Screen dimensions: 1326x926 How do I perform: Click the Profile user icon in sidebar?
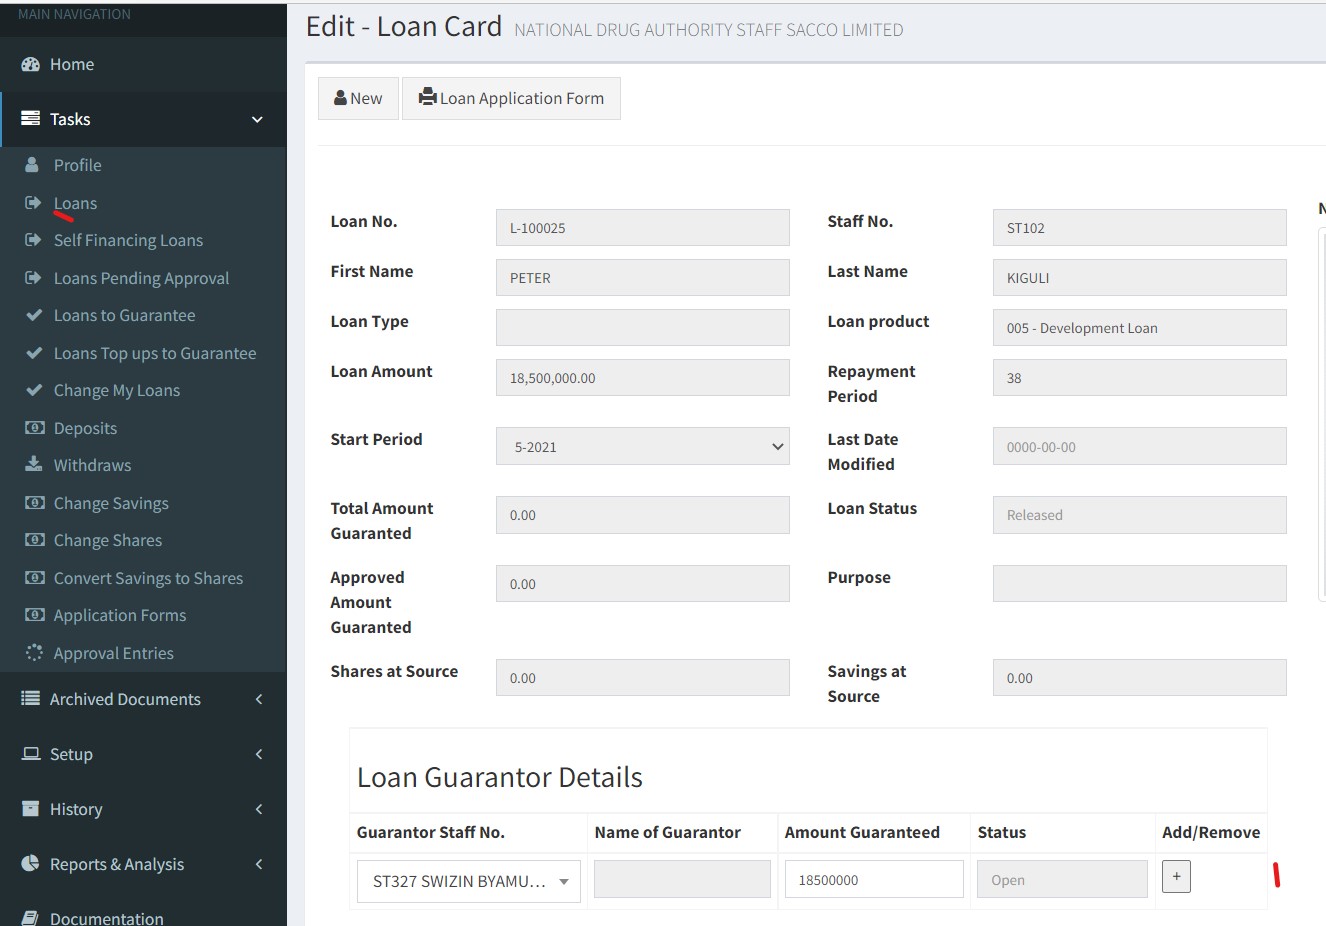coord(33,165)
